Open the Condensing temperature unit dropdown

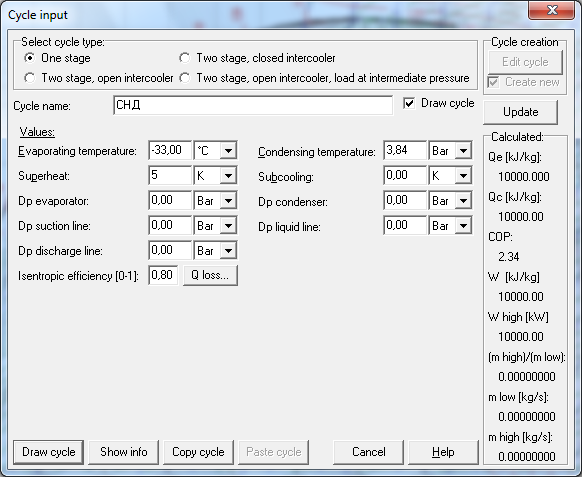click(463, 151)
